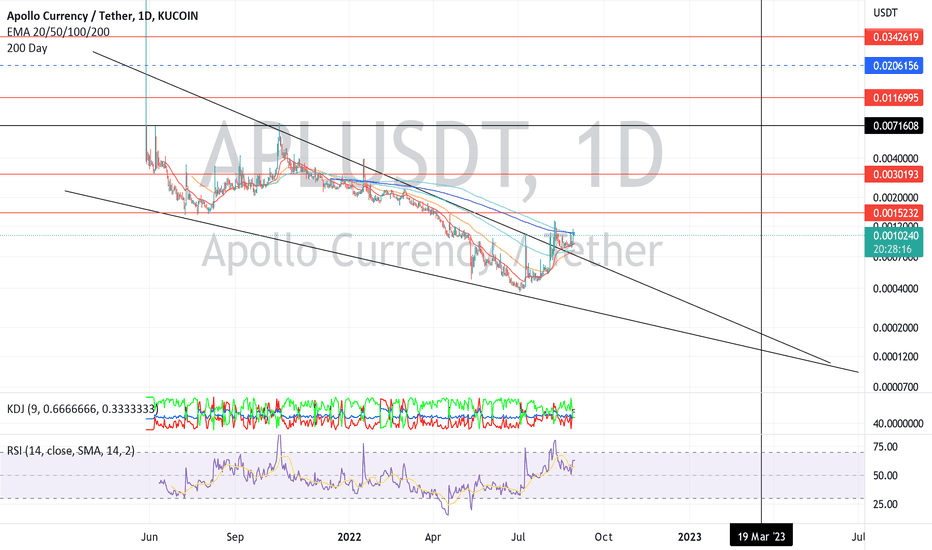Select the 0.0206156 blue price label
Viewport: 932px width, 550px height.
894,66
